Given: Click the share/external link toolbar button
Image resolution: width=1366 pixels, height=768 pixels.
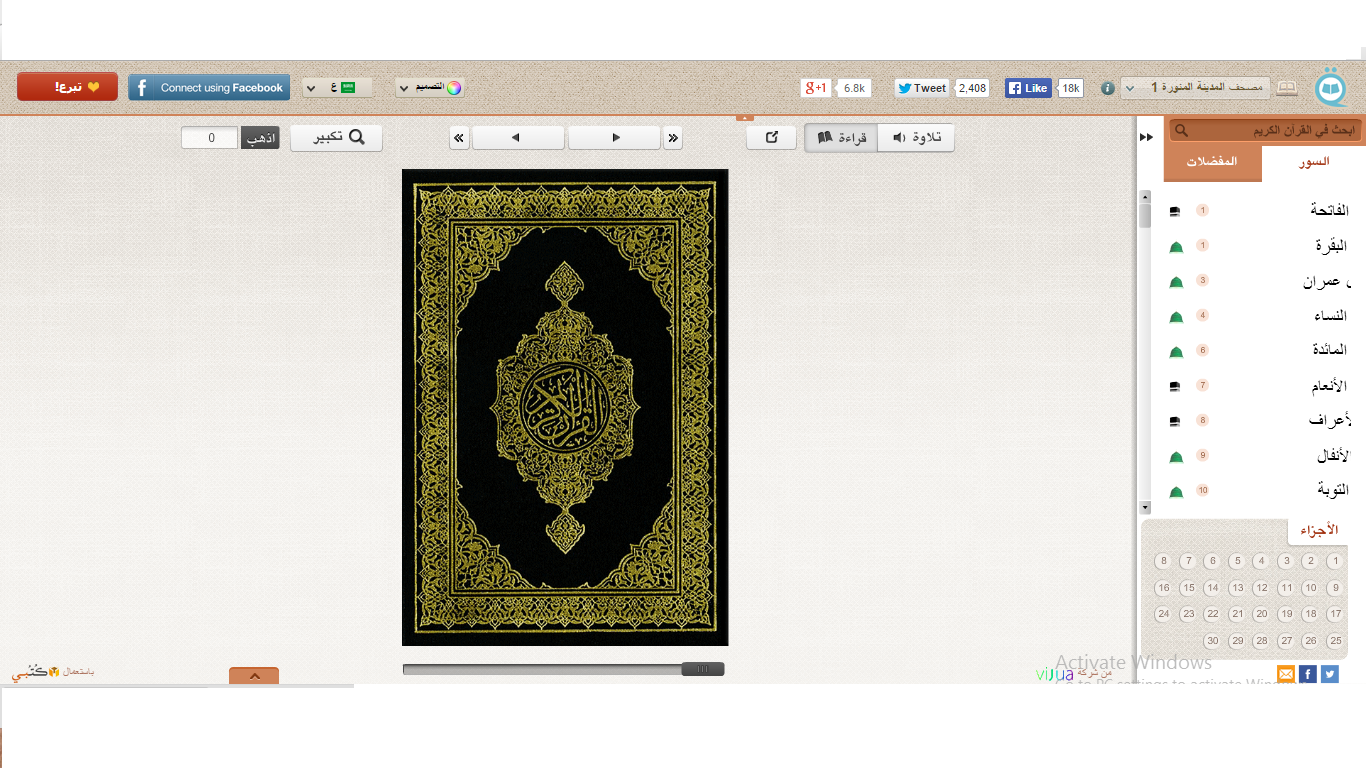Looking at the screenshot, I should (771, 138).
